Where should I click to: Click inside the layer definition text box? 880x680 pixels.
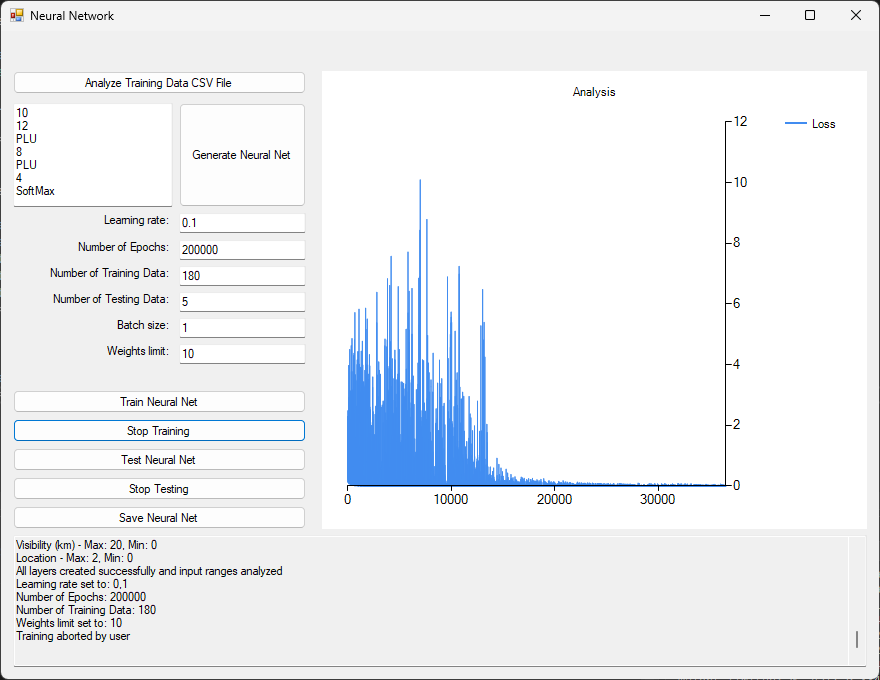(93, 155)
